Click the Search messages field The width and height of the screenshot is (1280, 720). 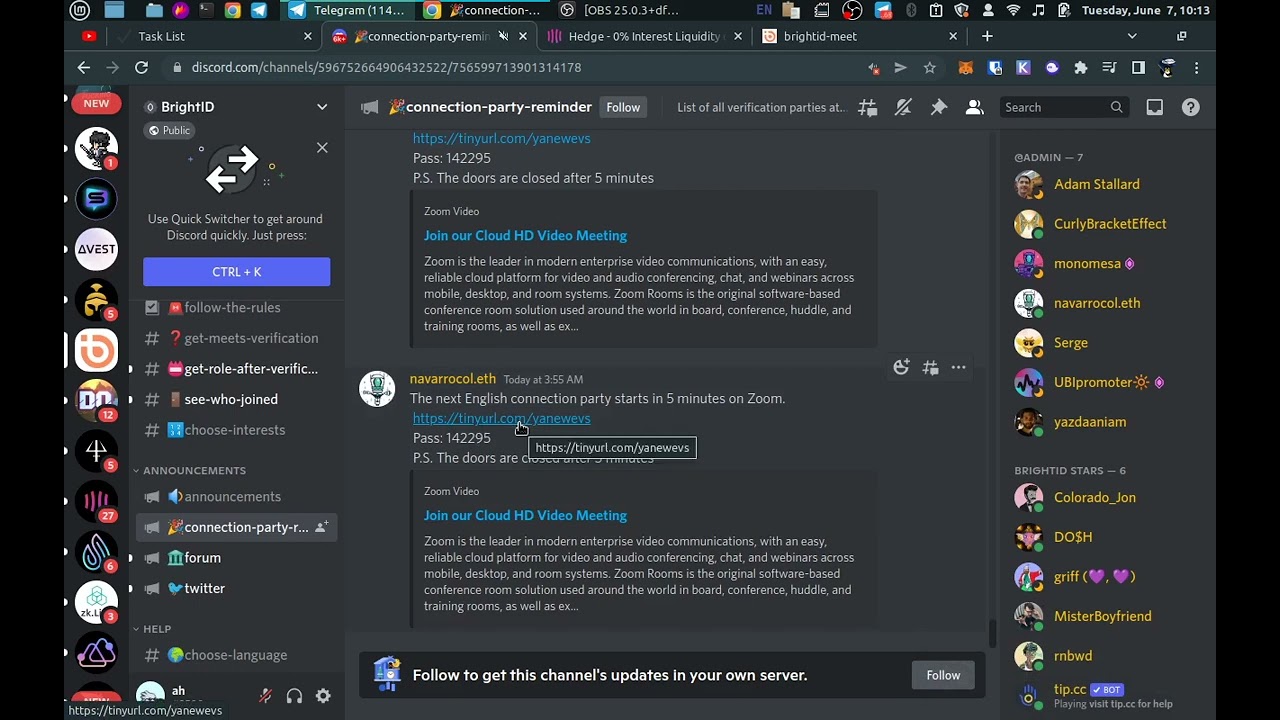[1065, 107]
